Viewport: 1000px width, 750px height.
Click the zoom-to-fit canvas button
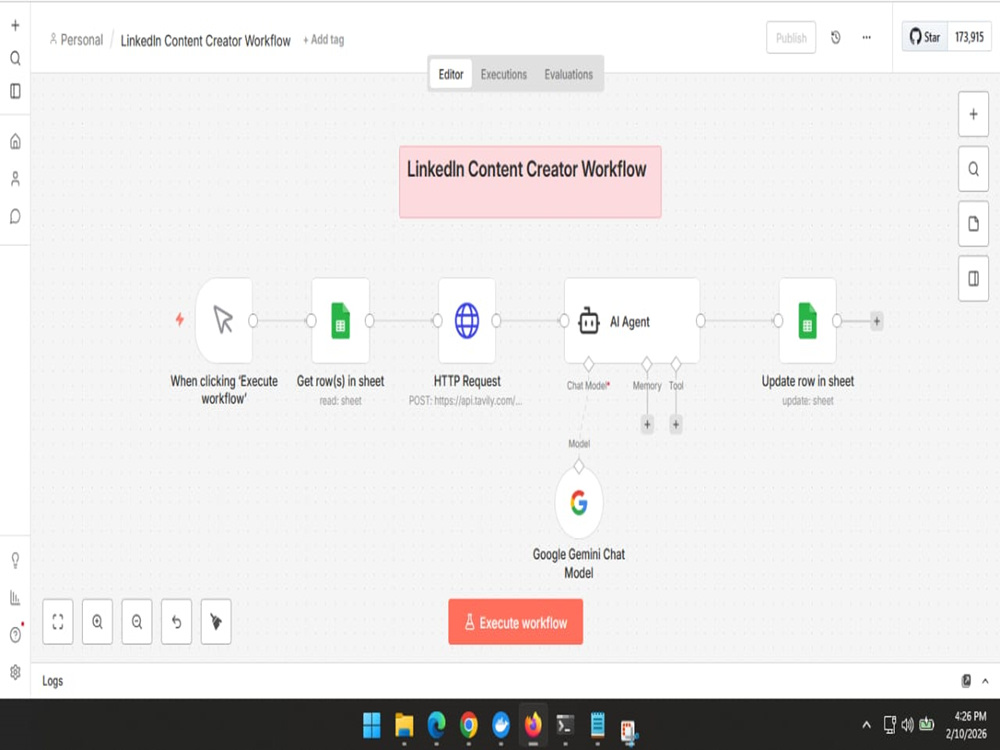click(58, 622)
